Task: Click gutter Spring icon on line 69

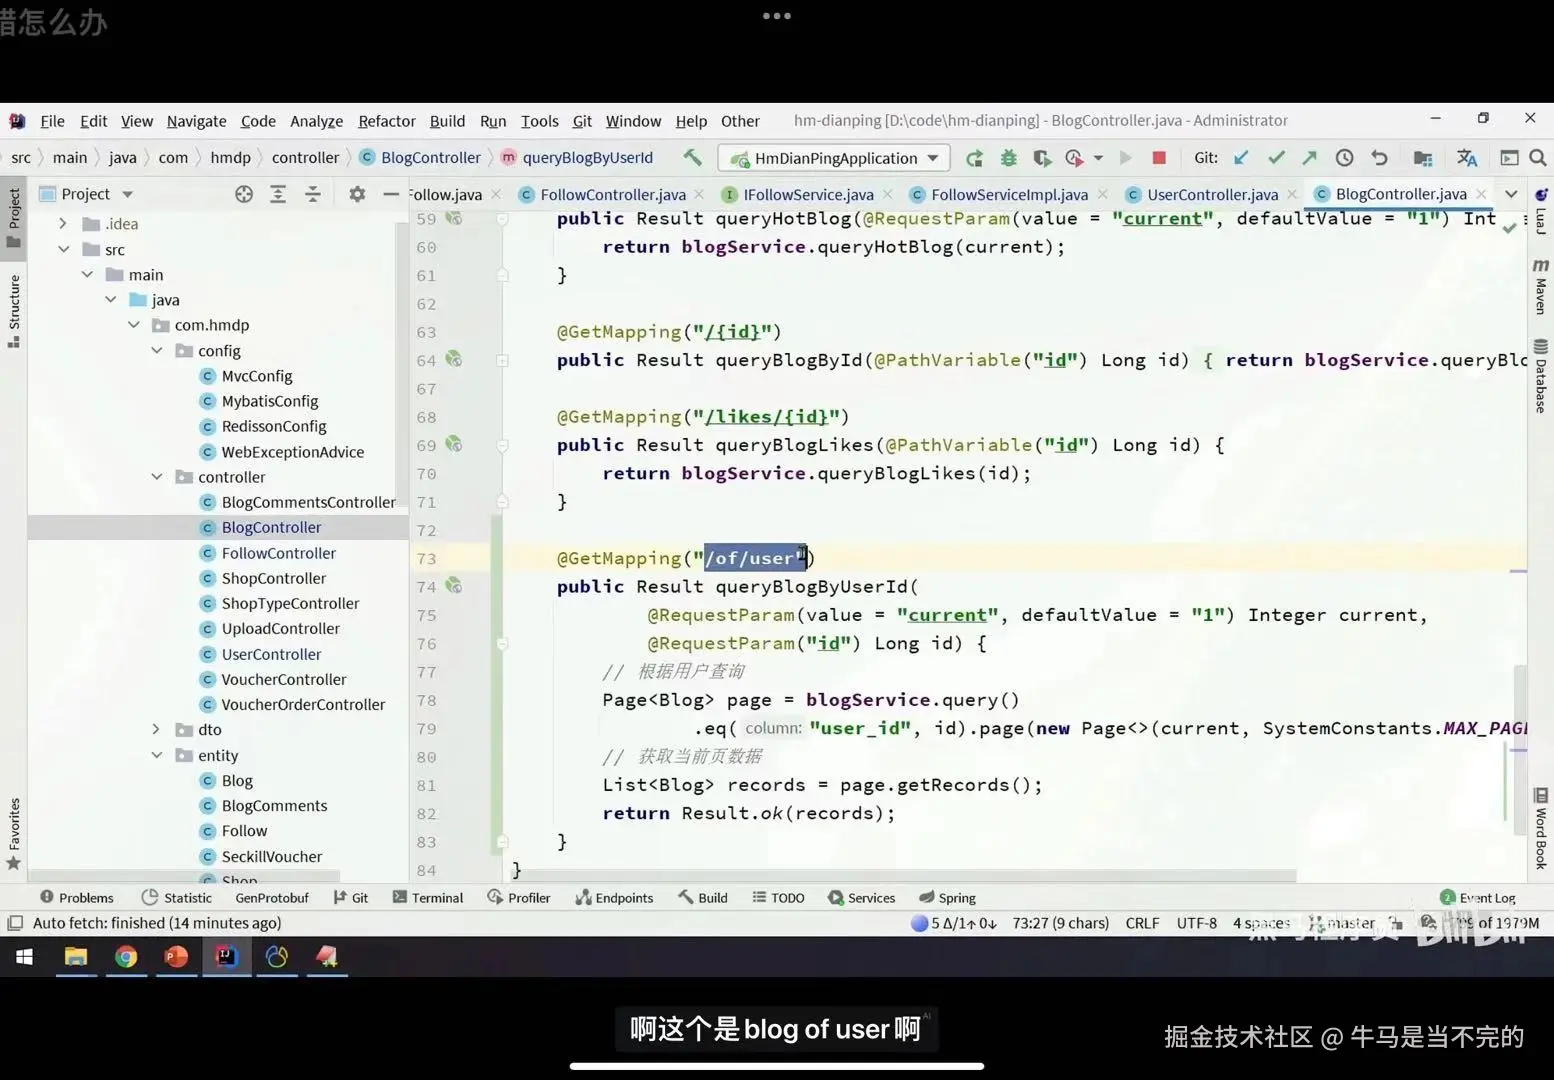Action: point(454,444)
